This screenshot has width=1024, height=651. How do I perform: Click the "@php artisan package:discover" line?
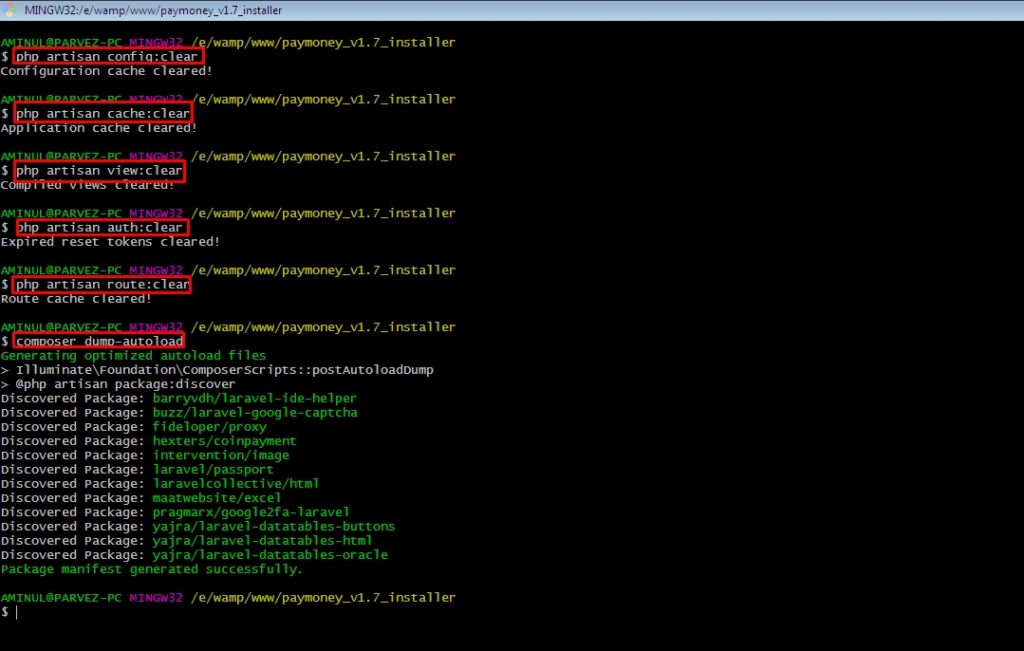(125, 384)
